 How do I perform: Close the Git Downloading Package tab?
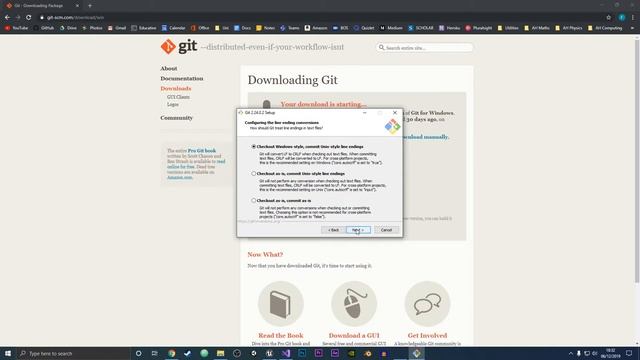coord(77,6)
